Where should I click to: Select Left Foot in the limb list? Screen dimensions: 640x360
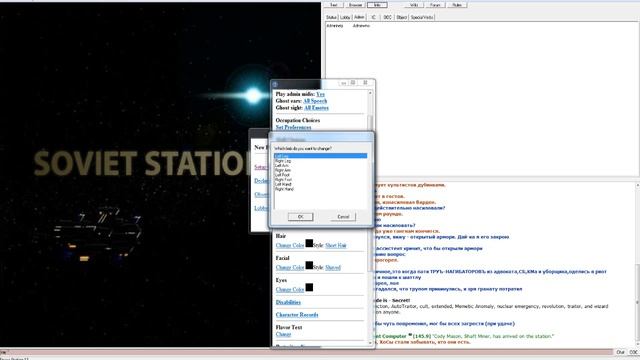click(x=320, y=175)
